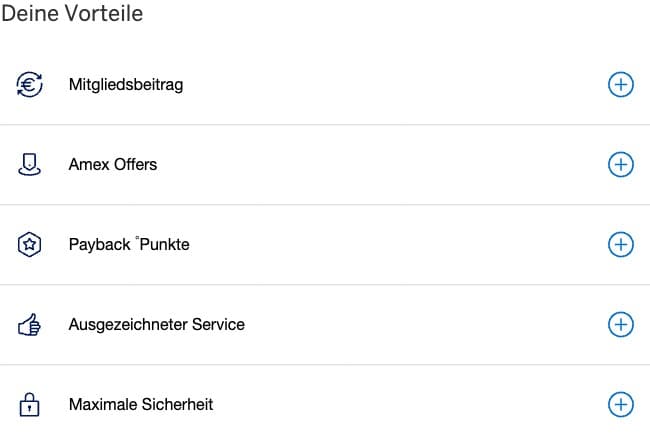Expand Ausgezeichneter Service using the plus circle

621,325
